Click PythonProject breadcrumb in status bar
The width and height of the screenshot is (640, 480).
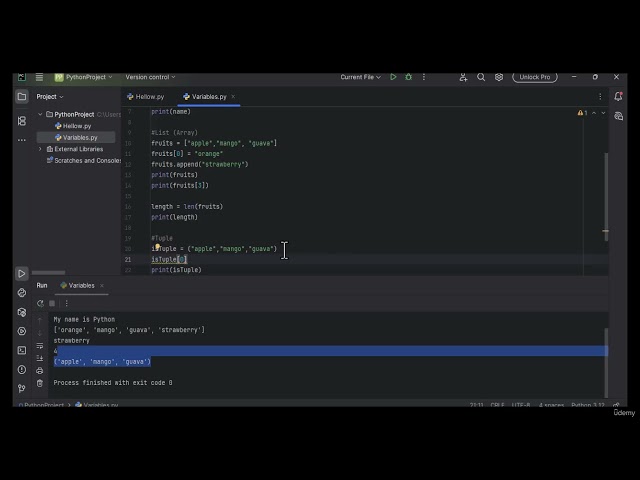click(x=41, y=404)
